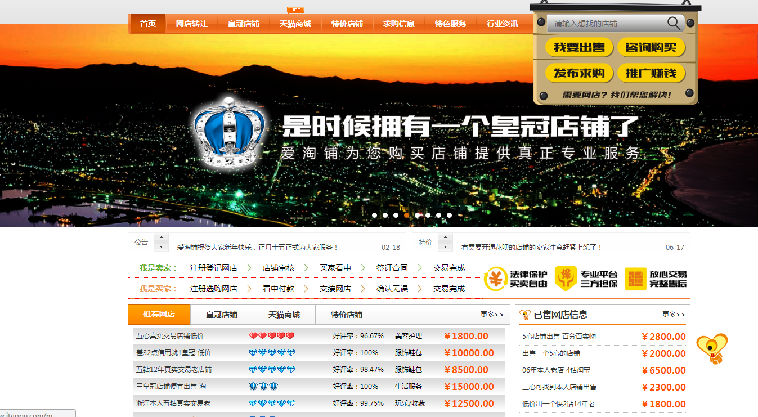Click the blue crown logo in the banner
This screenshot has height=417, width=758.
[229, 132]
